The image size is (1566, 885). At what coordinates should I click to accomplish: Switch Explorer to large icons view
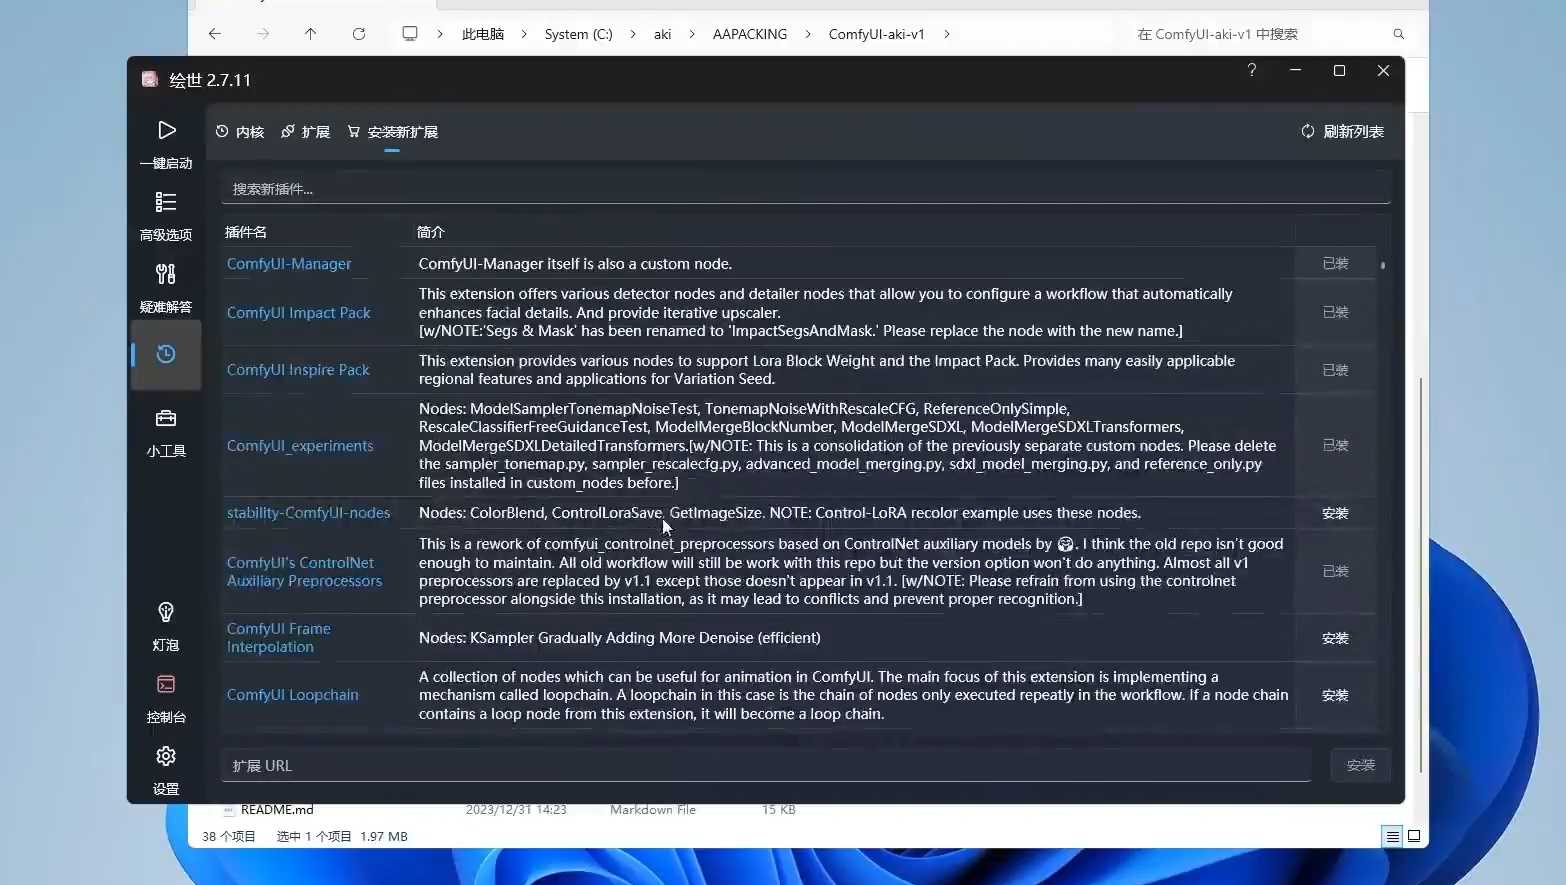tap(1414, 836)
